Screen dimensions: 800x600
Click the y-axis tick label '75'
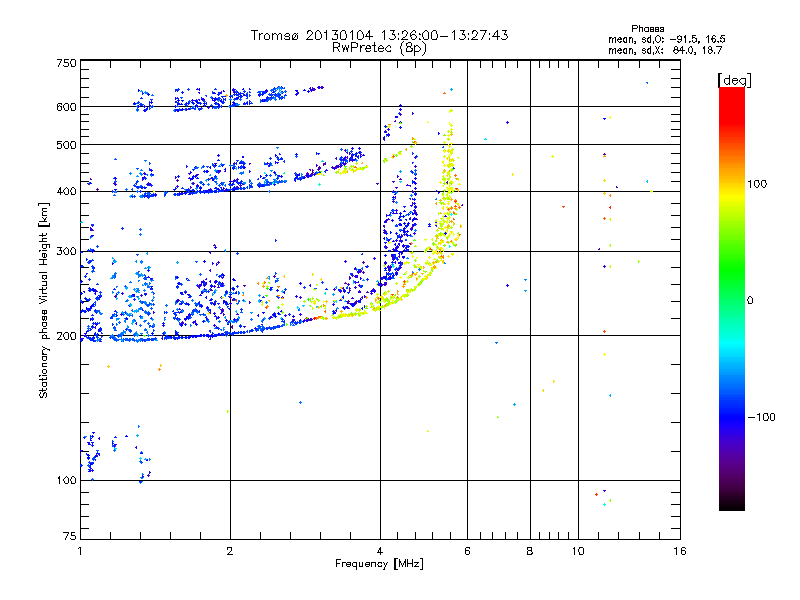coord(70,536)
